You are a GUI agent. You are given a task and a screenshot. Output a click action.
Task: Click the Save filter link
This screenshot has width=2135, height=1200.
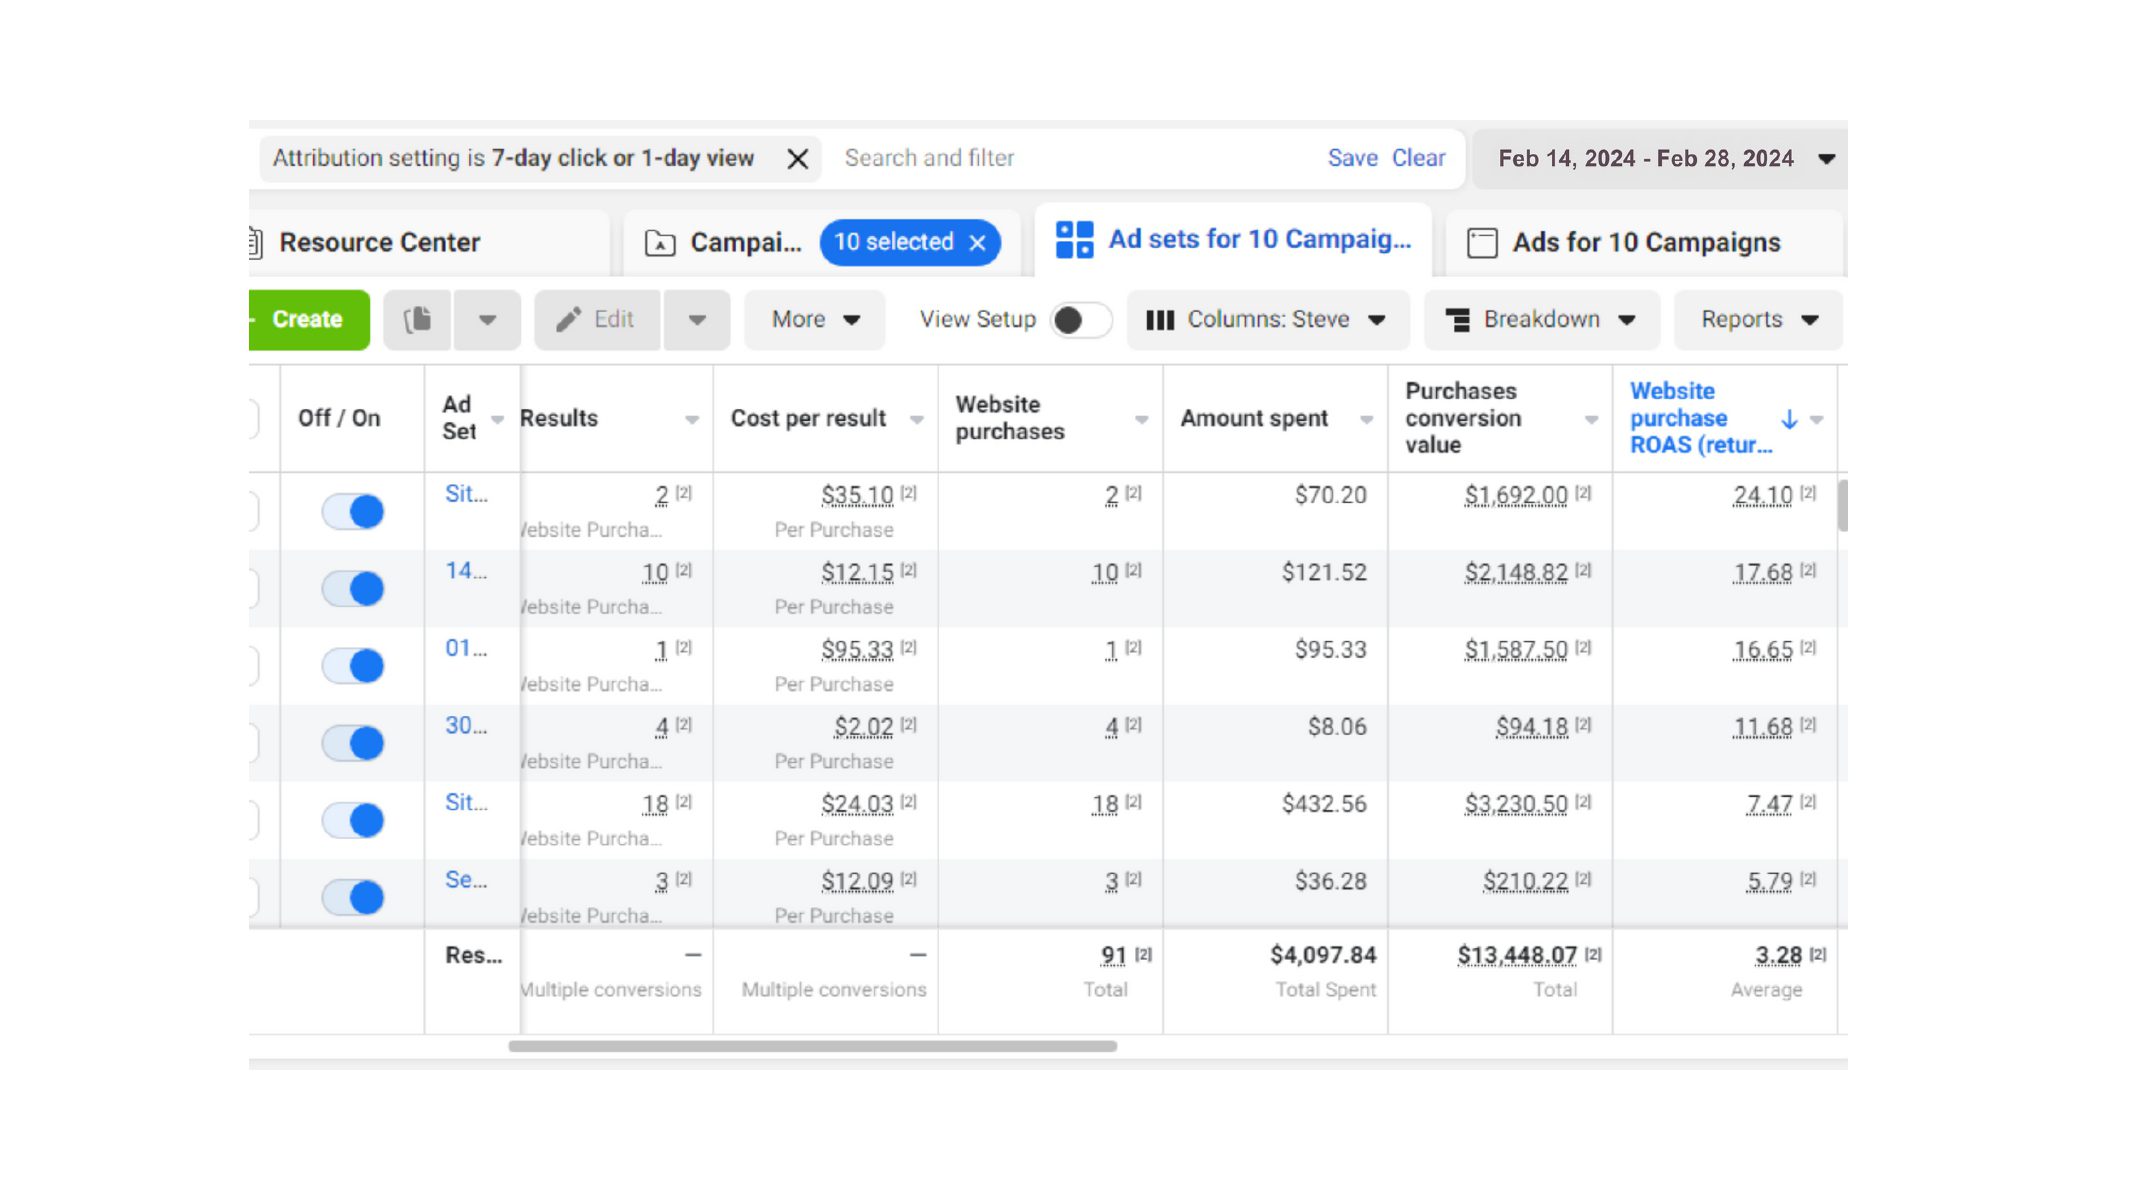[1352, 158]
